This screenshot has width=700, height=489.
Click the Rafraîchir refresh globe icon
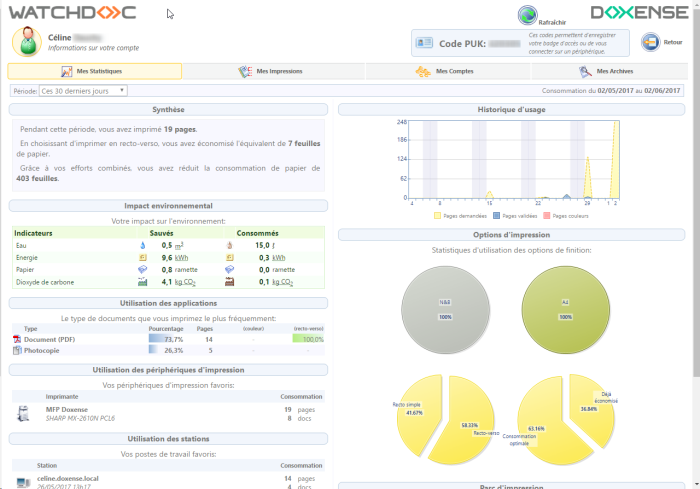pos(527,15)
